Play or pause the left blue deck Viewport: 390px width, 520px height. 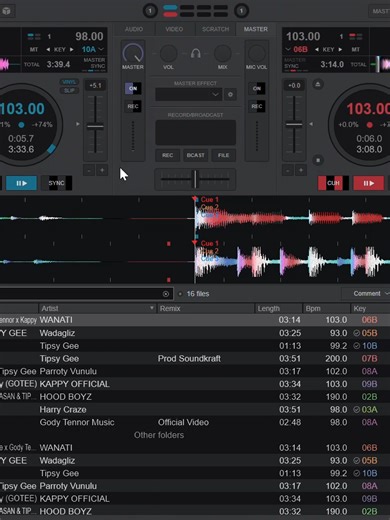coord(22,183)
